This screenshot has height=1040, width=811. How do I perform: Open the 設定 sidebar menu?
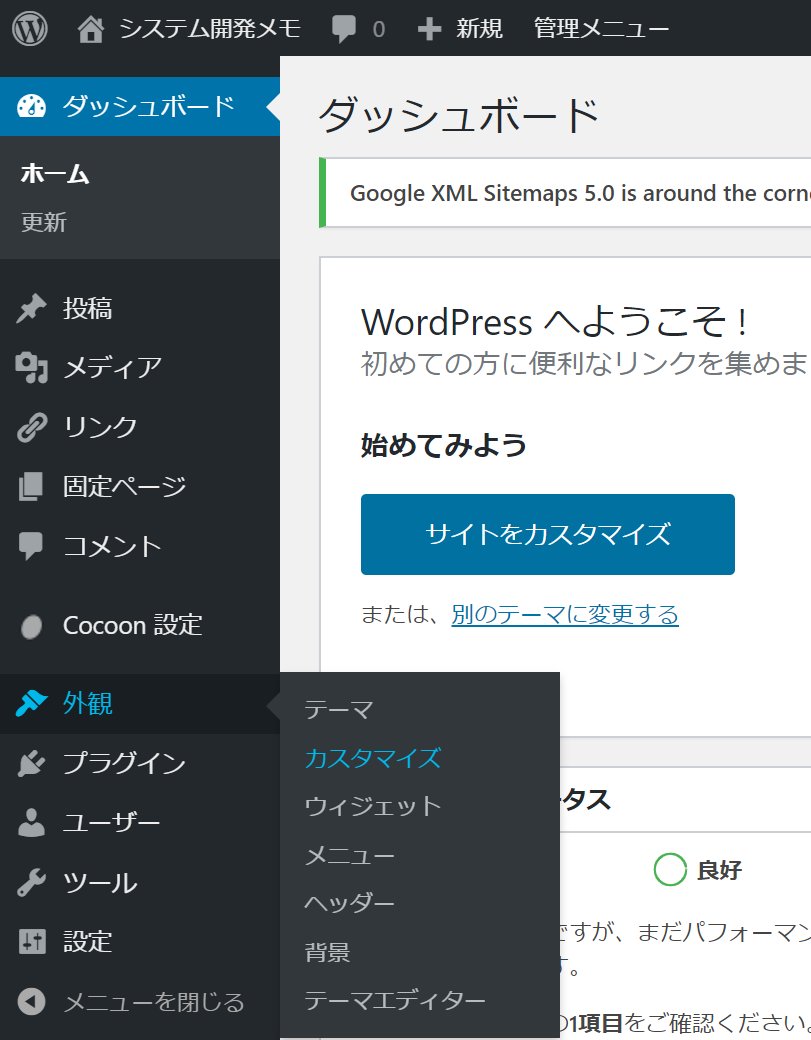click(x=88, y=942)
